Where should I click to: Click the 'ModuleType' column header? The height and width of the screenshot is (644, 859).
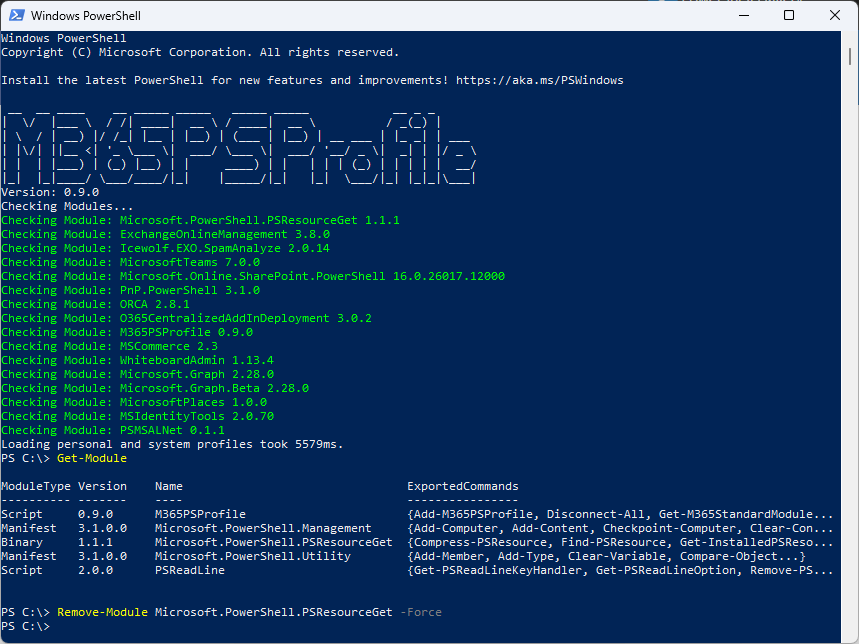[x=36, y=486]
